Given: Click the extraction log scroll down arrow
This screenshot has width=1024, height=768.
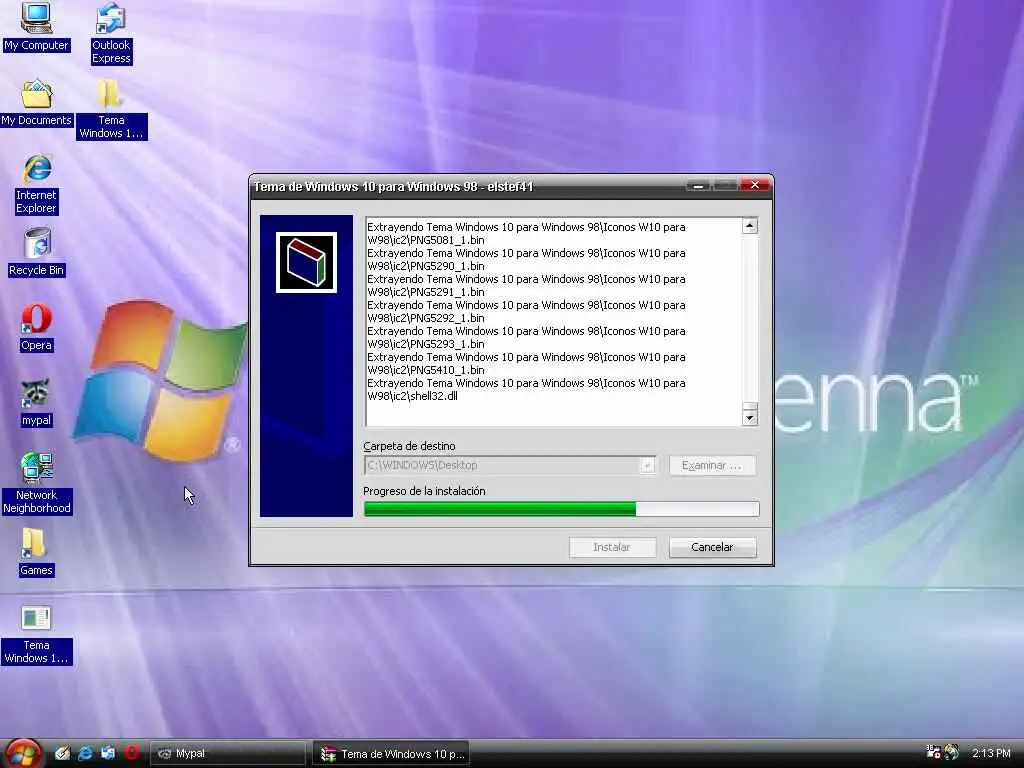Looking at the screenshot, I should pyautogui.click(x=750, y=417).
